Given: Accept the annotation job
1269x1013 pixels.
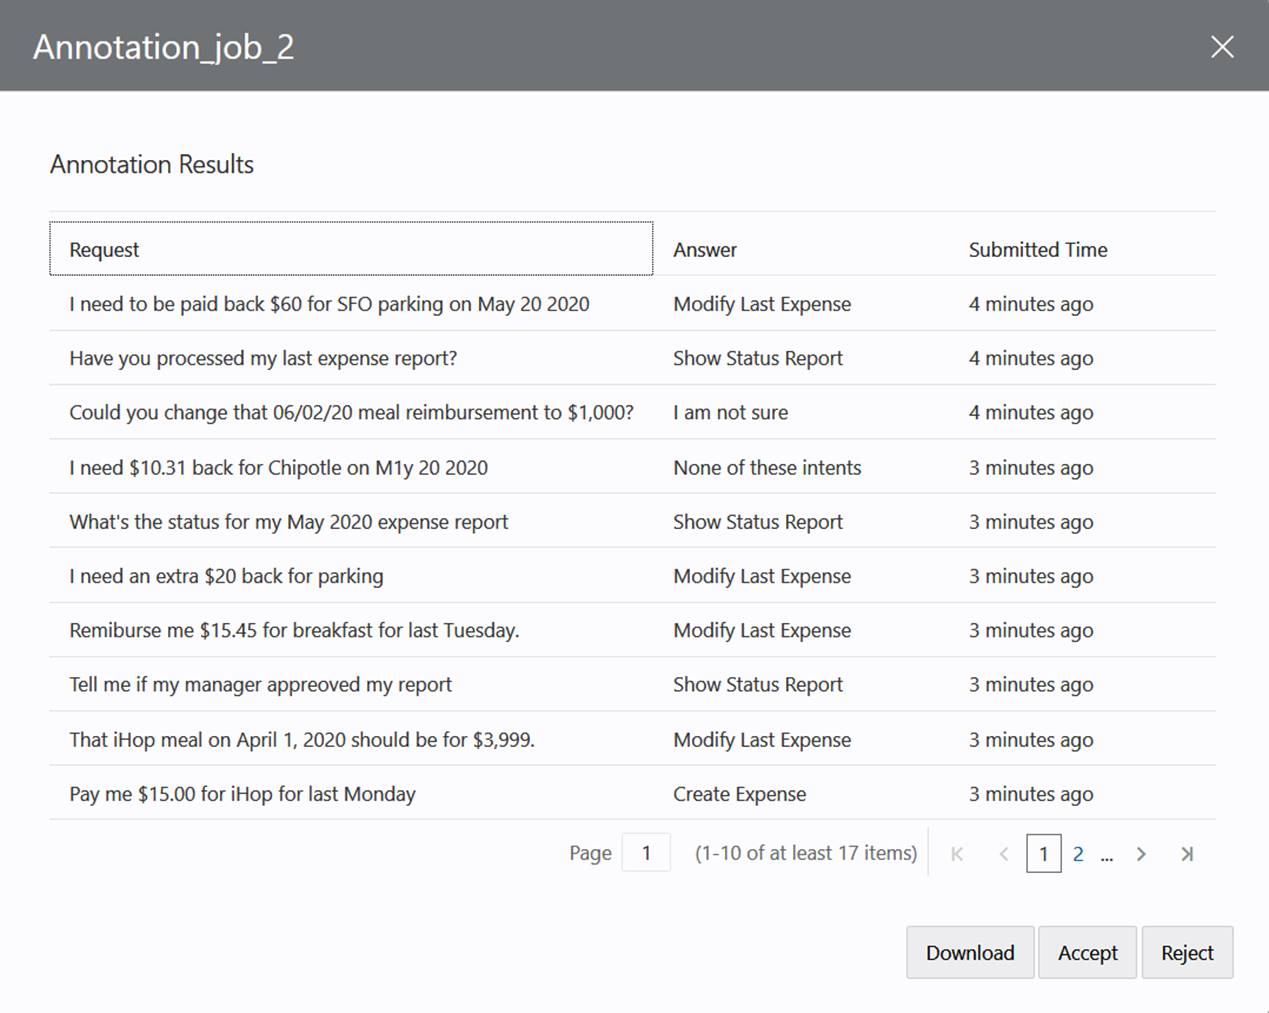Looking at the screenshot, I should (x=1087, y=952).
